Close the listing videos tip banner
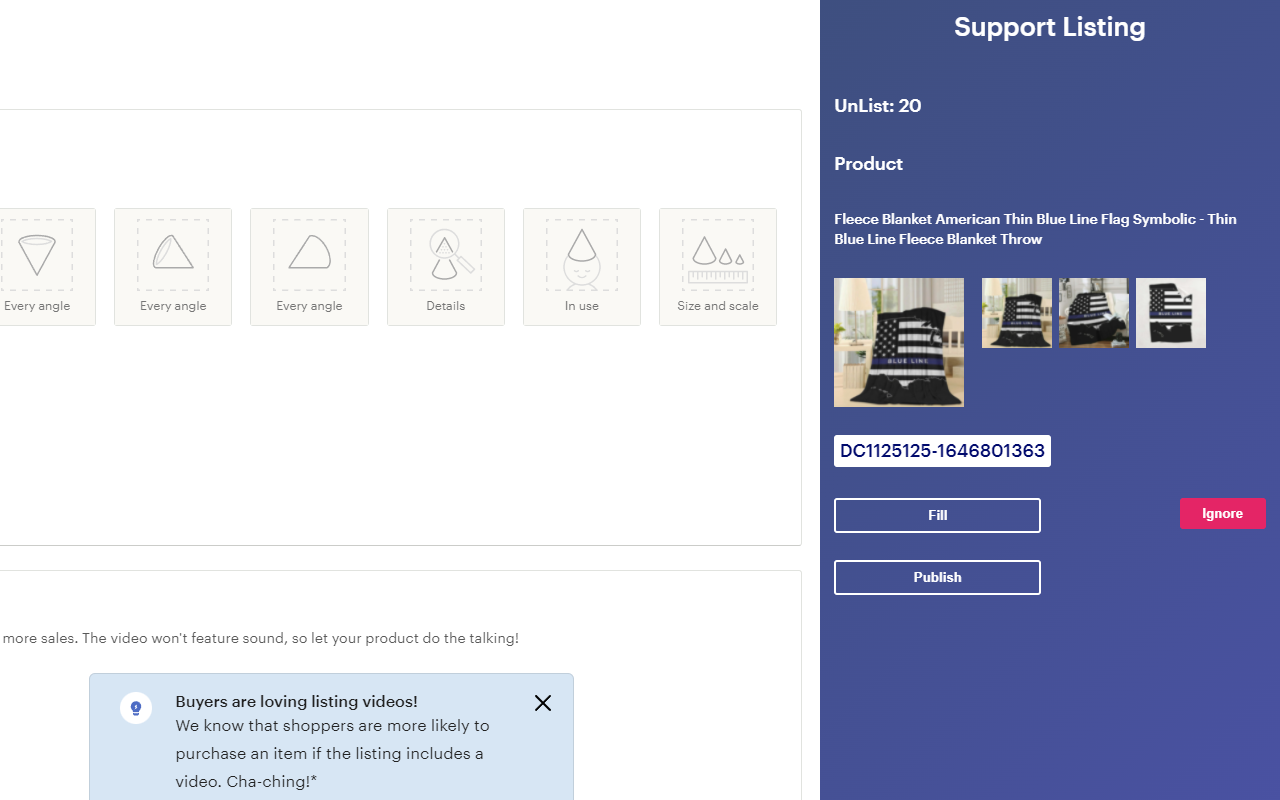Viewport: 1280px width, 800px height. [543, 703]
